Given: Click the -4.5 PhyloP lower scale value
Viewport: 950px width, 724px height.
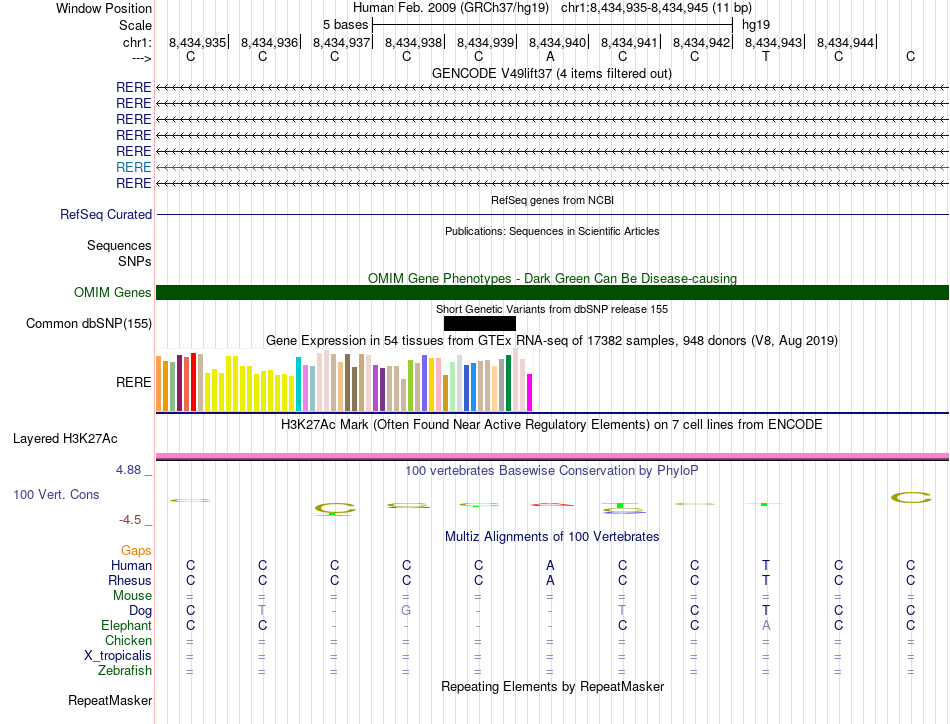Looking at the screenshot, I should [130, 520].
